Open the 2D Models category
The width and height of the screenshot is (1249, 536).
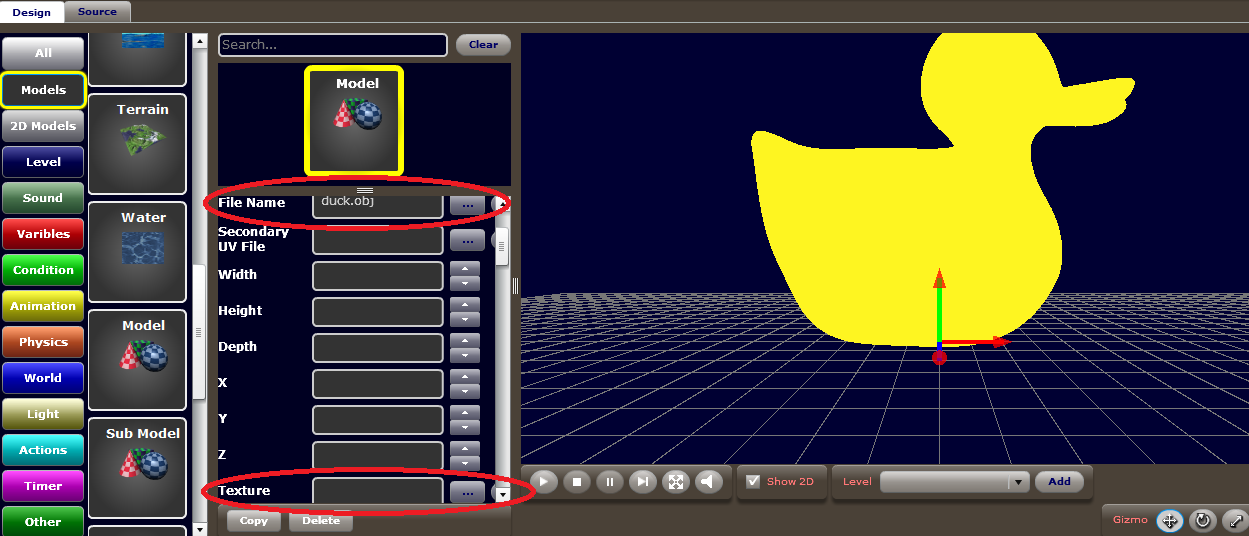(43, 126)
